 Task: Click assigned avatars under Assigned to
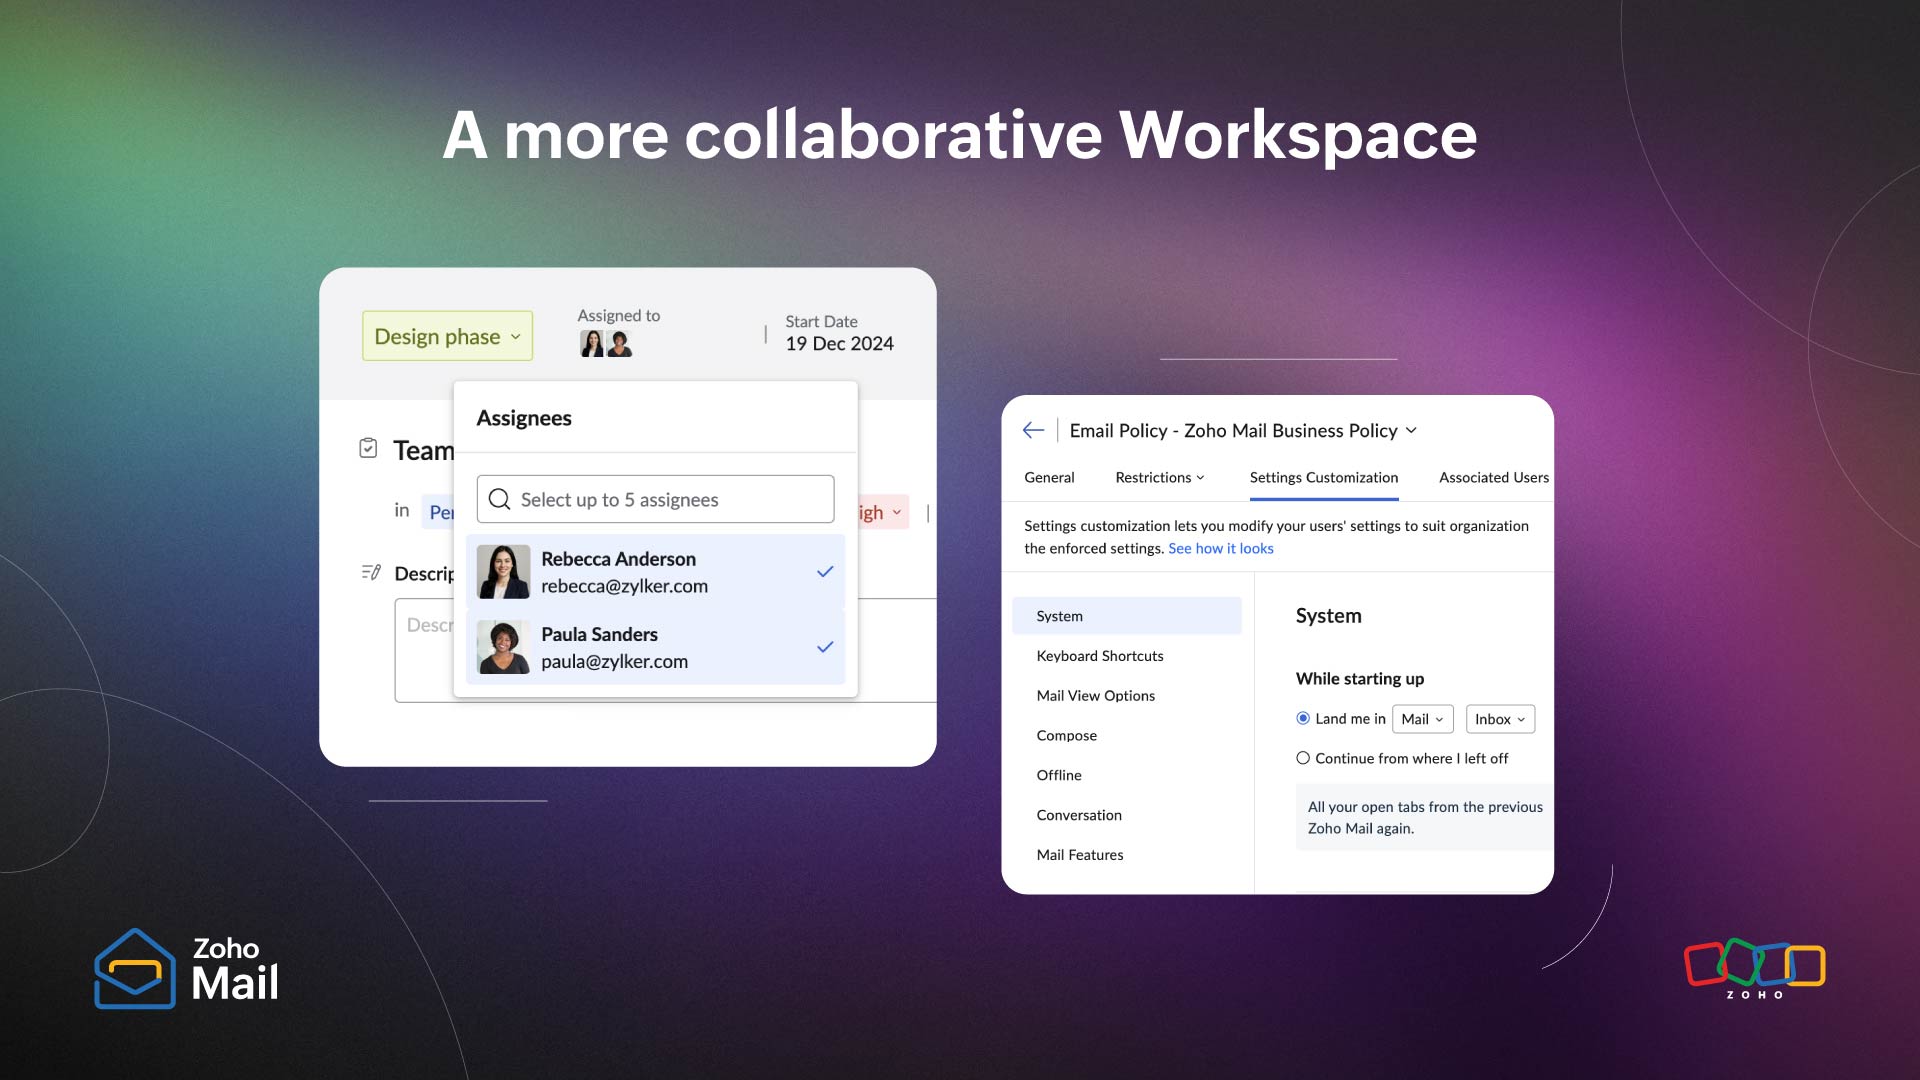[605, 344]
